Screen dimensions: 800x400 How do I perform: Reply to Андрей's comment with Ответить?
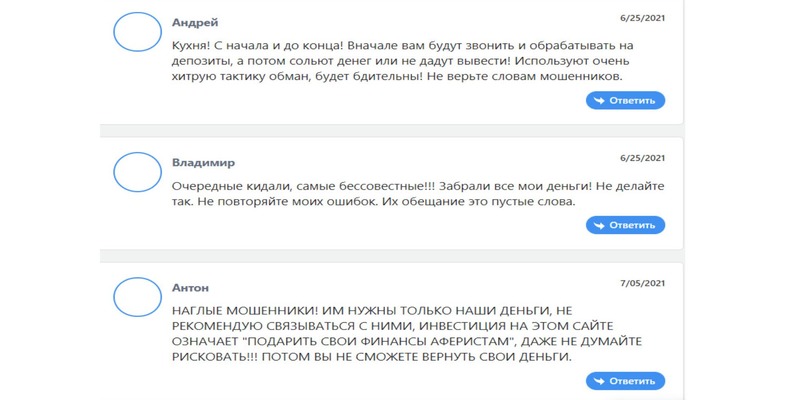pyautogui.click(x=625, y=101)
